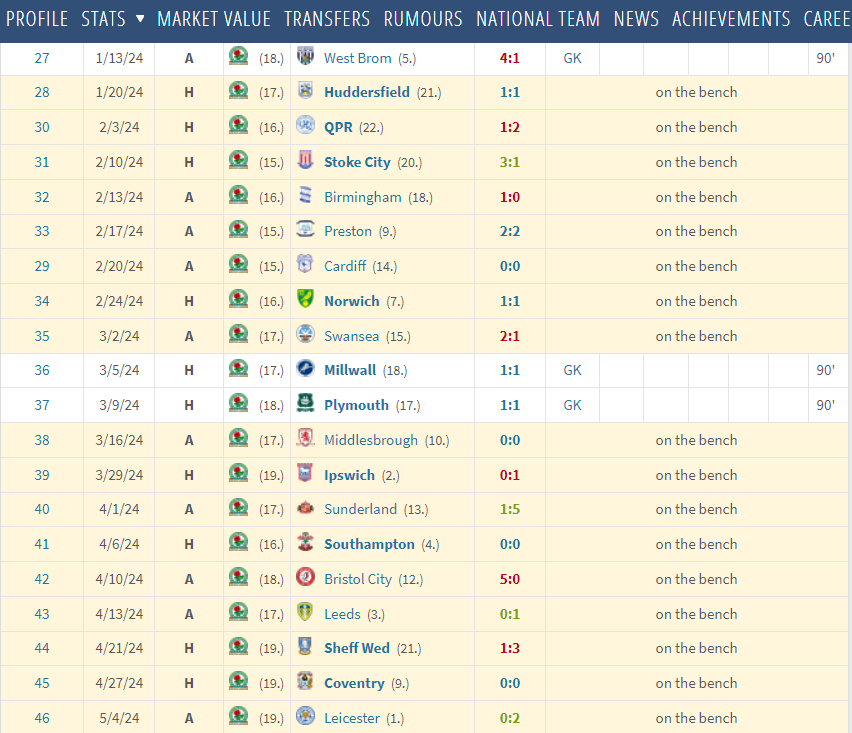The height and width of the screenshot is (733, 852).
Task: Click GK position in the West Brom row
Action: pos(572,58)
